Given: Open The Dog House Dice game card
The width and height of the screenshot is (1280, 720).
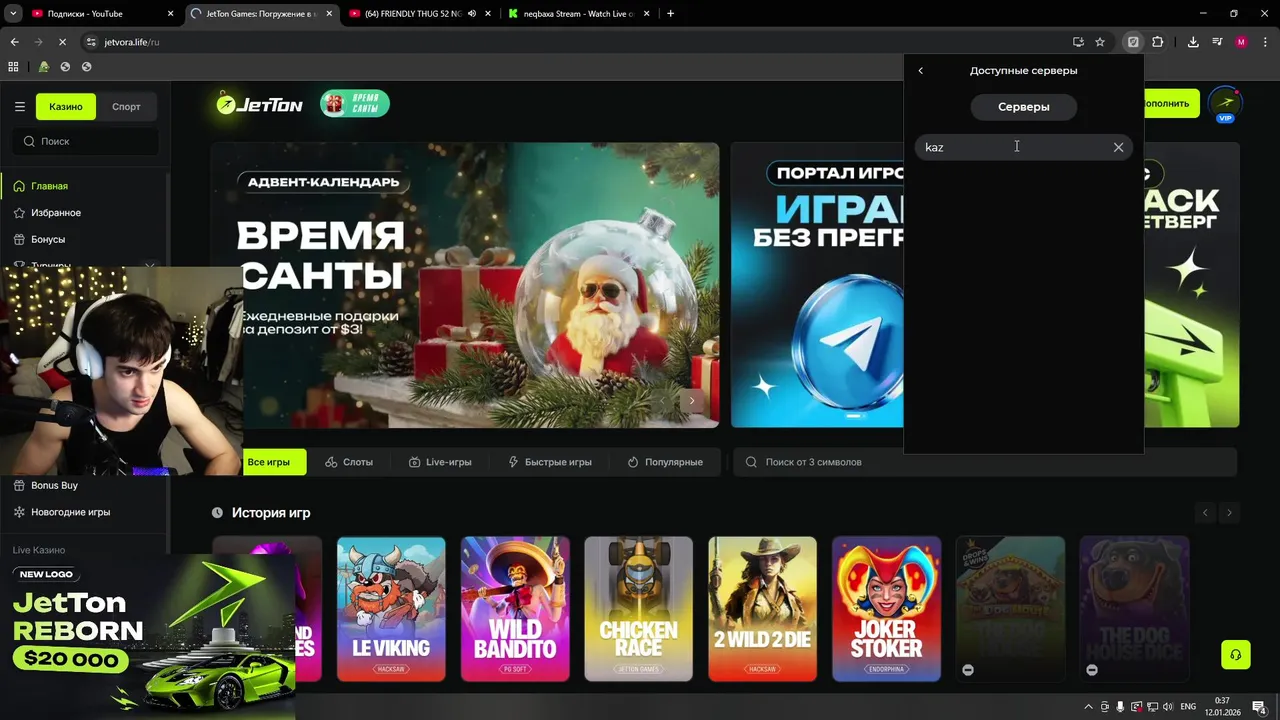Looking at the screenshot, I should click(x=1134, y=609).
